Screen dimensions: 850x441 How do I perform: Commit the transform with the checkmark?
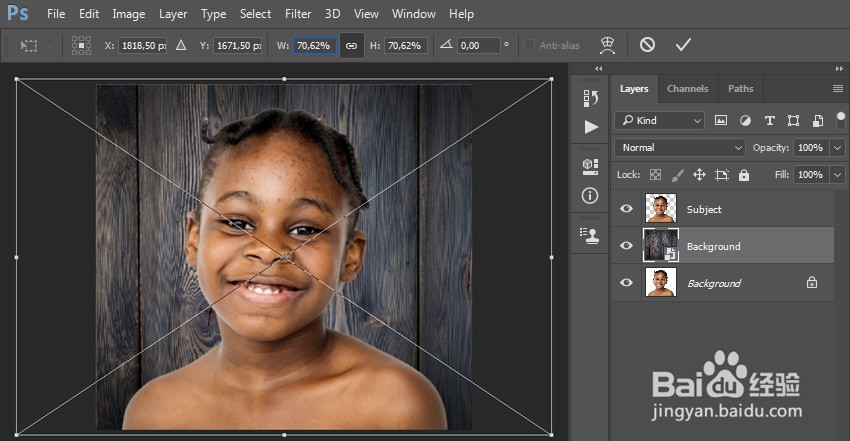[683, 45]
